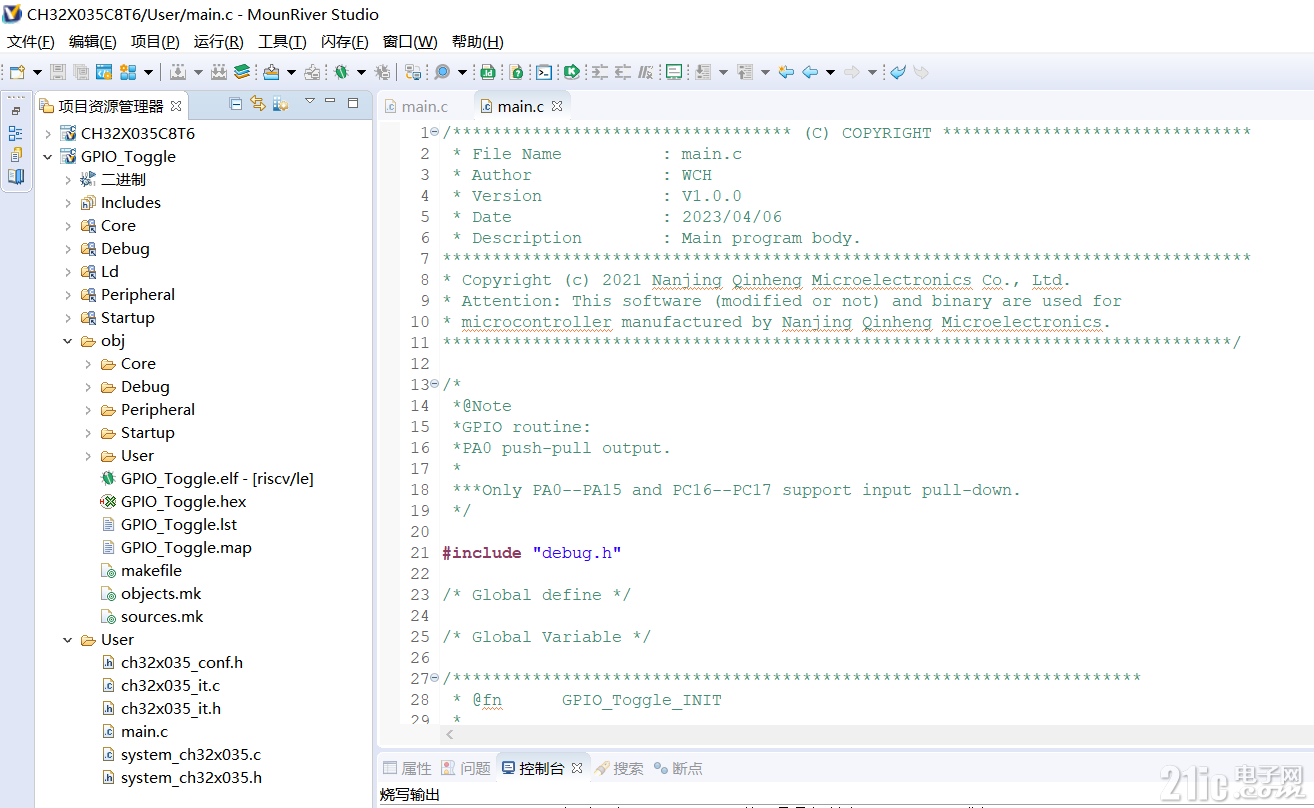1314x808 pixels.
Task: Open the 项目(P) menu
Action: pyautogui.click(x=155, y=42)
